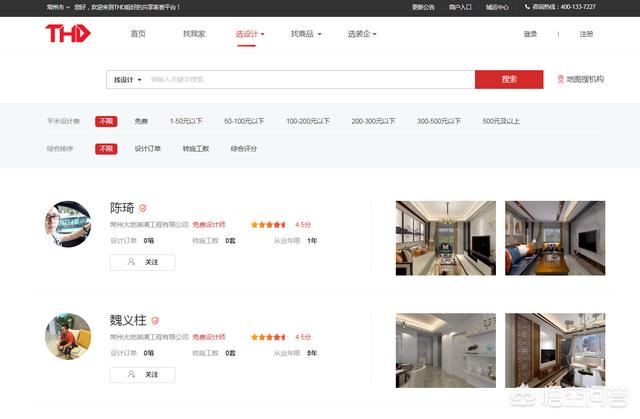The width and height of the screenshot is (640, 419).
Task: Click the red 搜索 button
Action: tap(509, 80)
